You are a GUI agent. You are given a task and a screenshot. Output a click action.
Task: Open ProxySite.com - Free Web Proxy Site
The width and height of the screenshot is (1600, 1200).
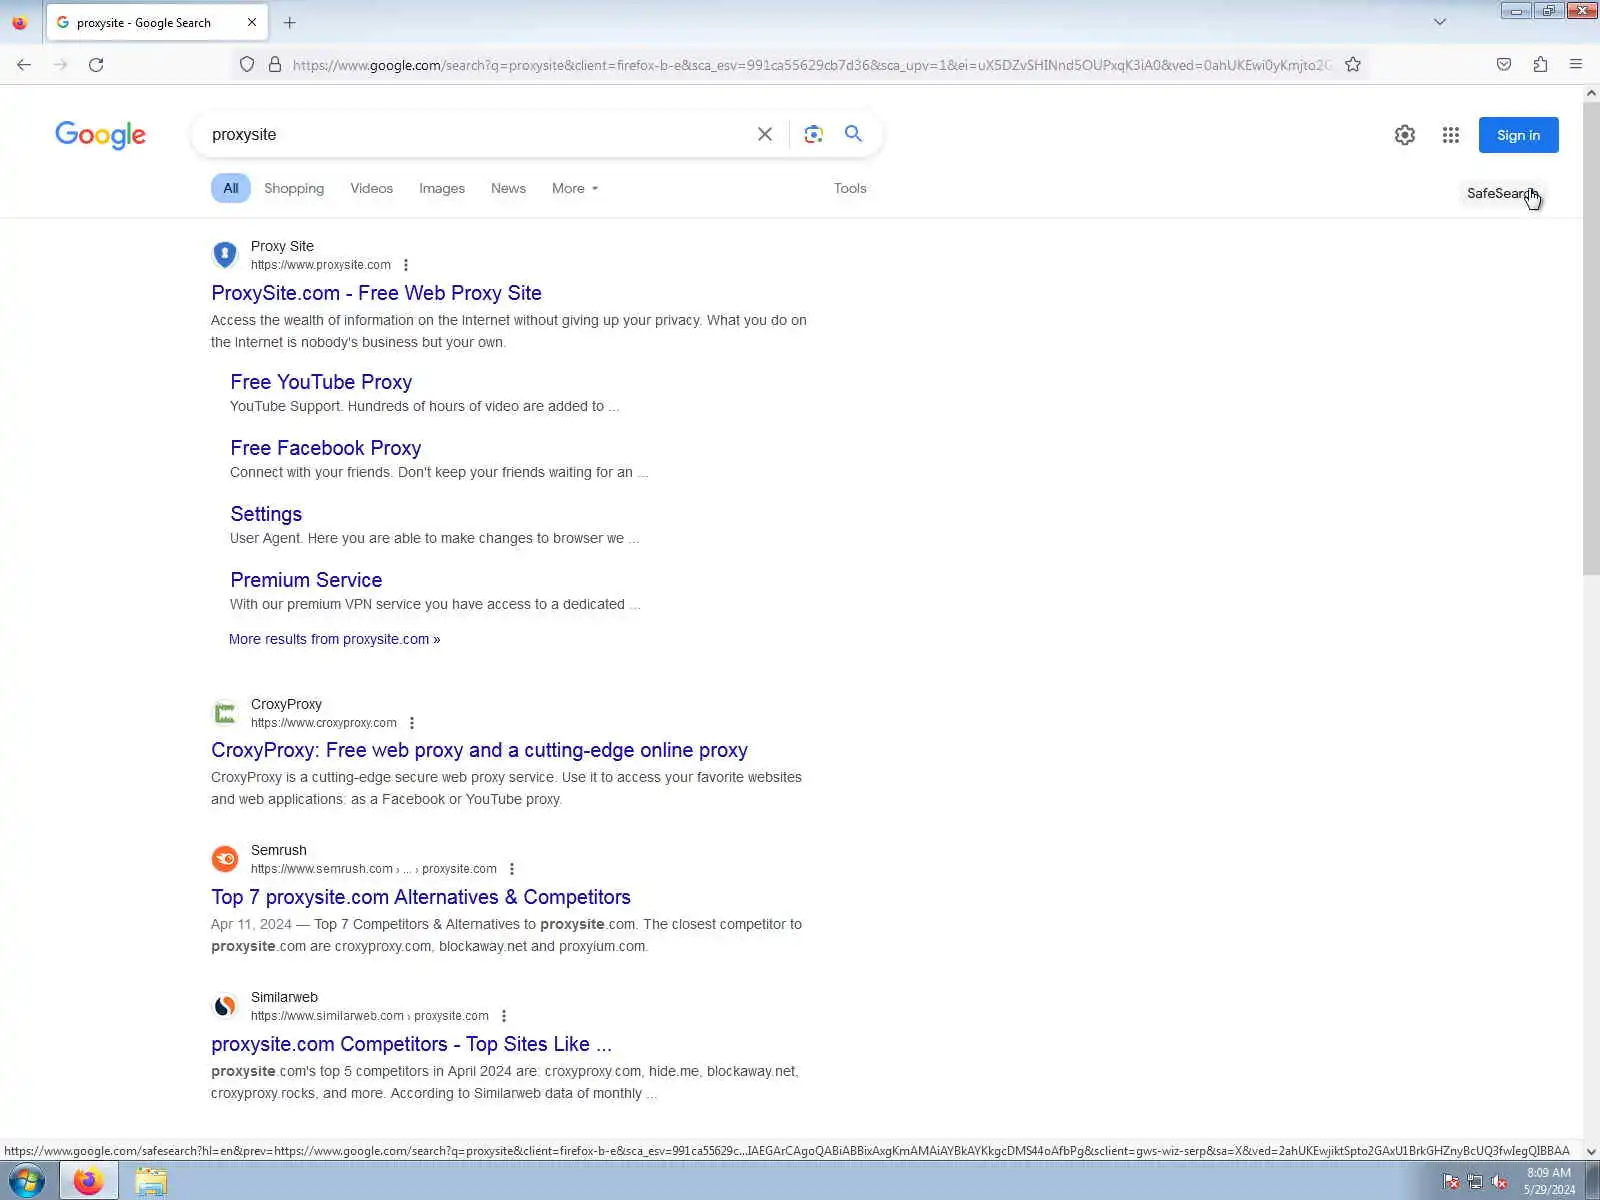[x=376, y=293]
